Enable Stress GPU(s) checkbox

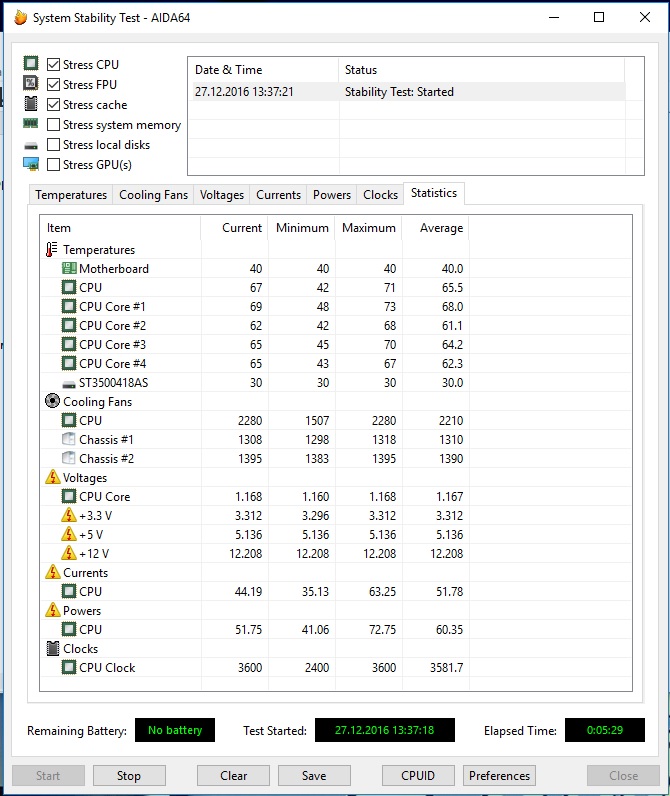click(x=53, y=164)
